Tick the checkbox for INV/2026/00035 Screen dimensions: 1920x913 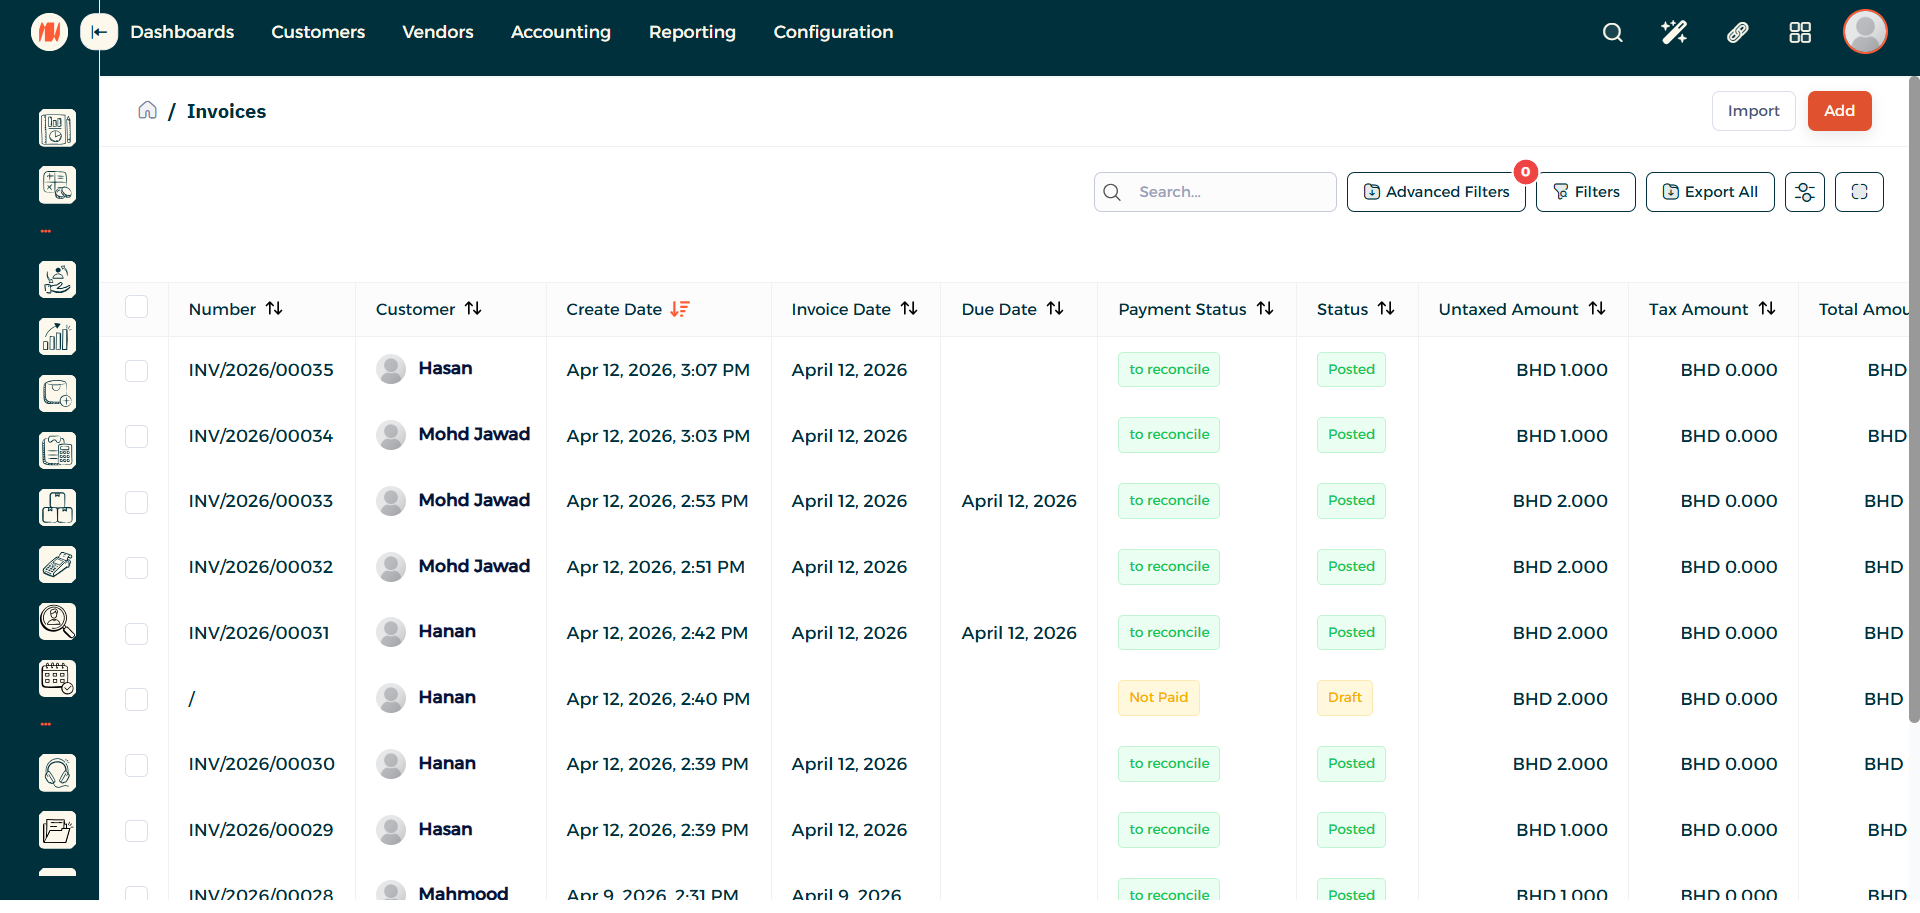coord(137,371)
